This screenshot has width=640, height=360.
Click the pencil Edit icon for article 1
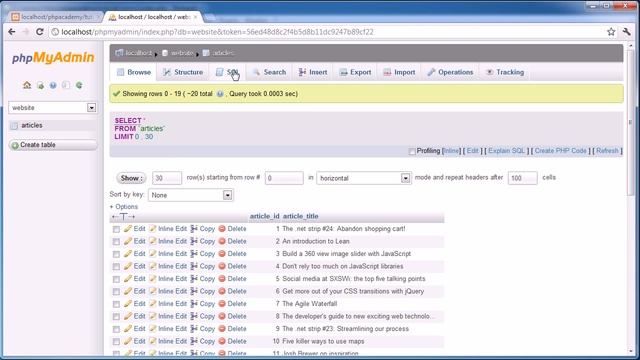click(128, 229)
